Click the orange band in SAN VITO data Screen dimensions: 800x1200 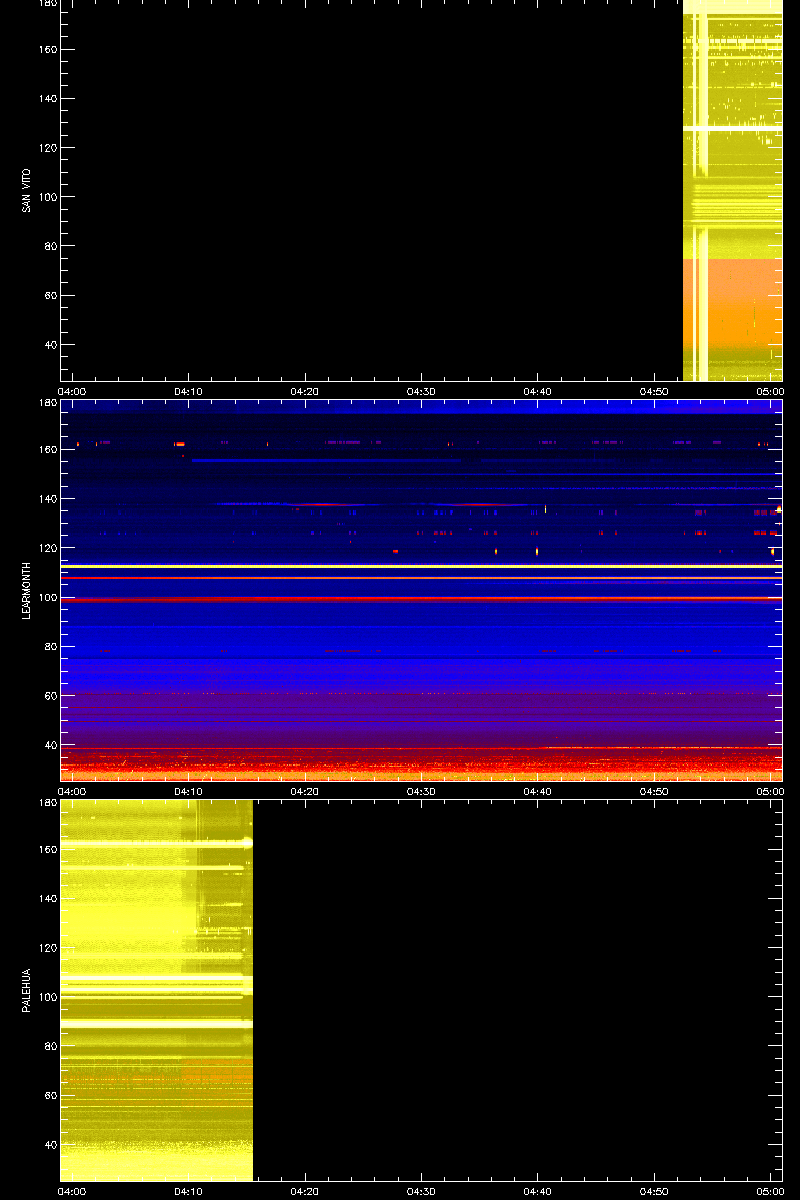pos(732,304)
